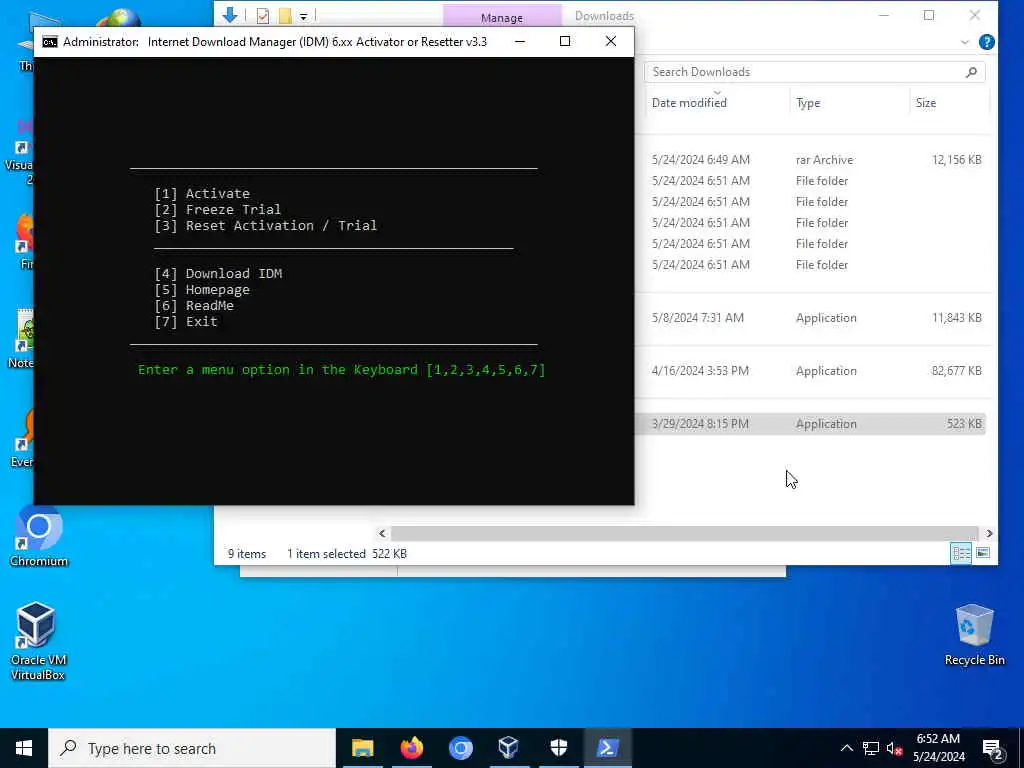Click the Windows Start button

click(x=24, y=748)
